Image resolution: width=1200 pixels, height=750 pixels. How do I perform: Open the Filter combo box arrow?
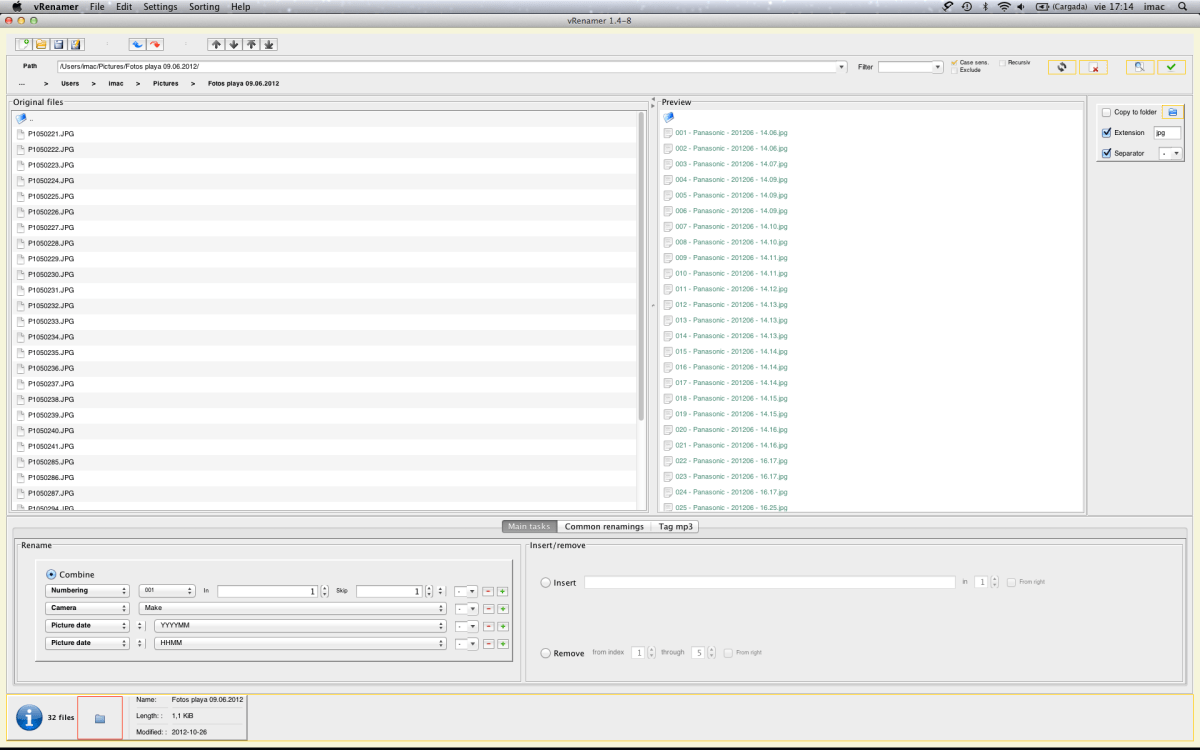click(x=937, y=67)
